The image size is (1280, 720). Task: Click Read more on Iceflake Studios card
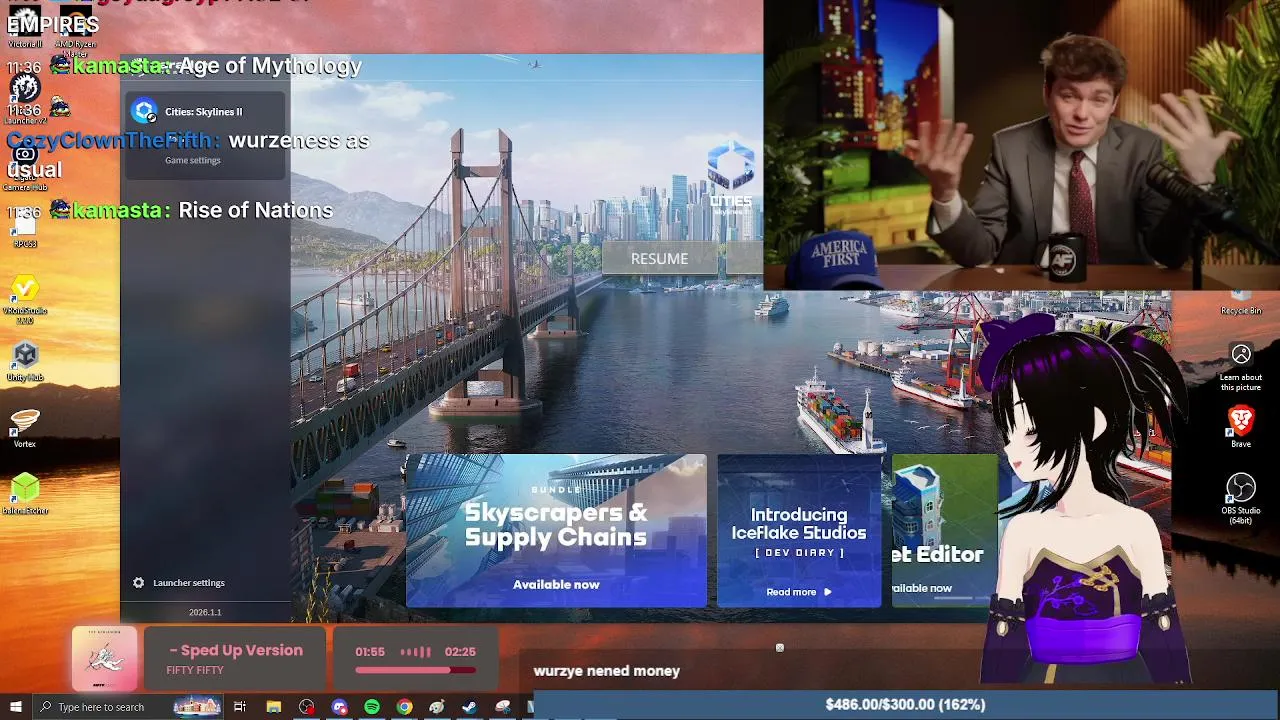[798, 592]
